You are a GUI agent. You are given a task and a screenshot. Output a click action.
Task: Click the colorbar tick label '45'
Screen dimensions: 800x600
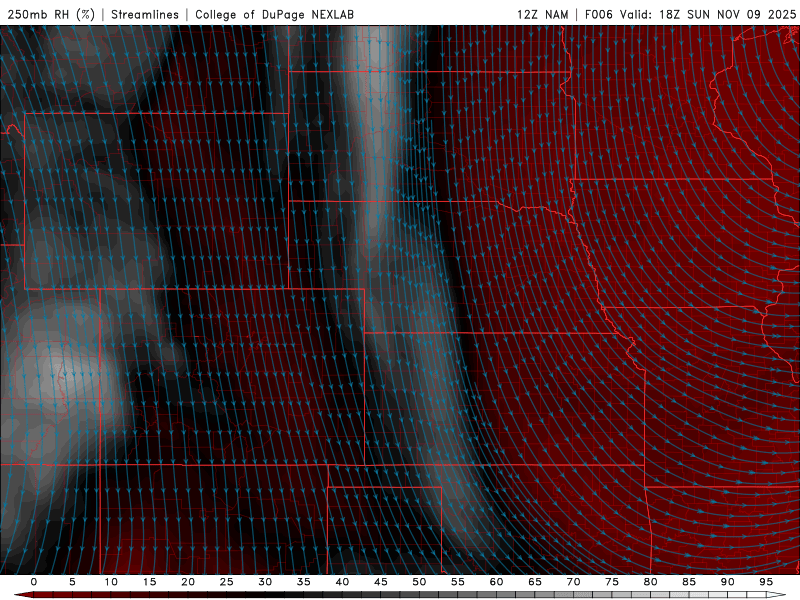[381, 582]
